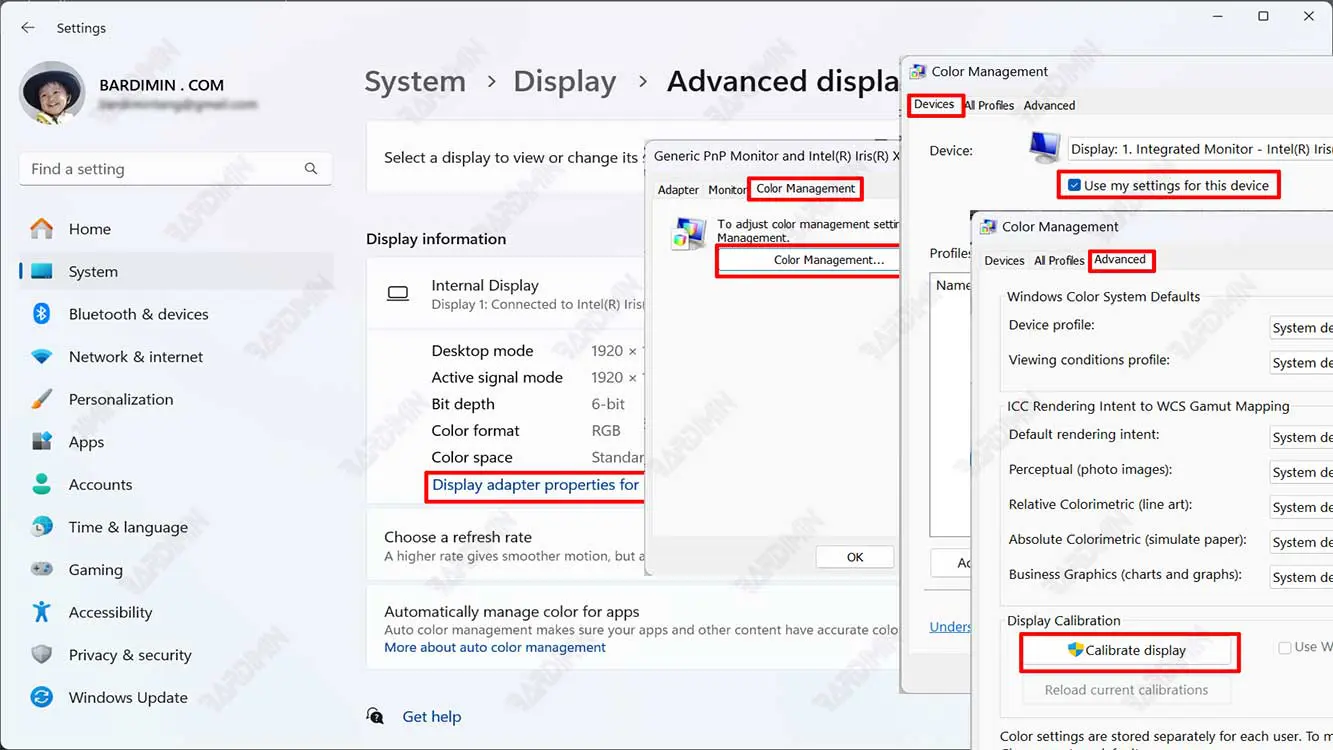The height and width of the screenshot is (750, 1333).
Task: Click the Calibrate display button
Action: (x=1127, y=650)
